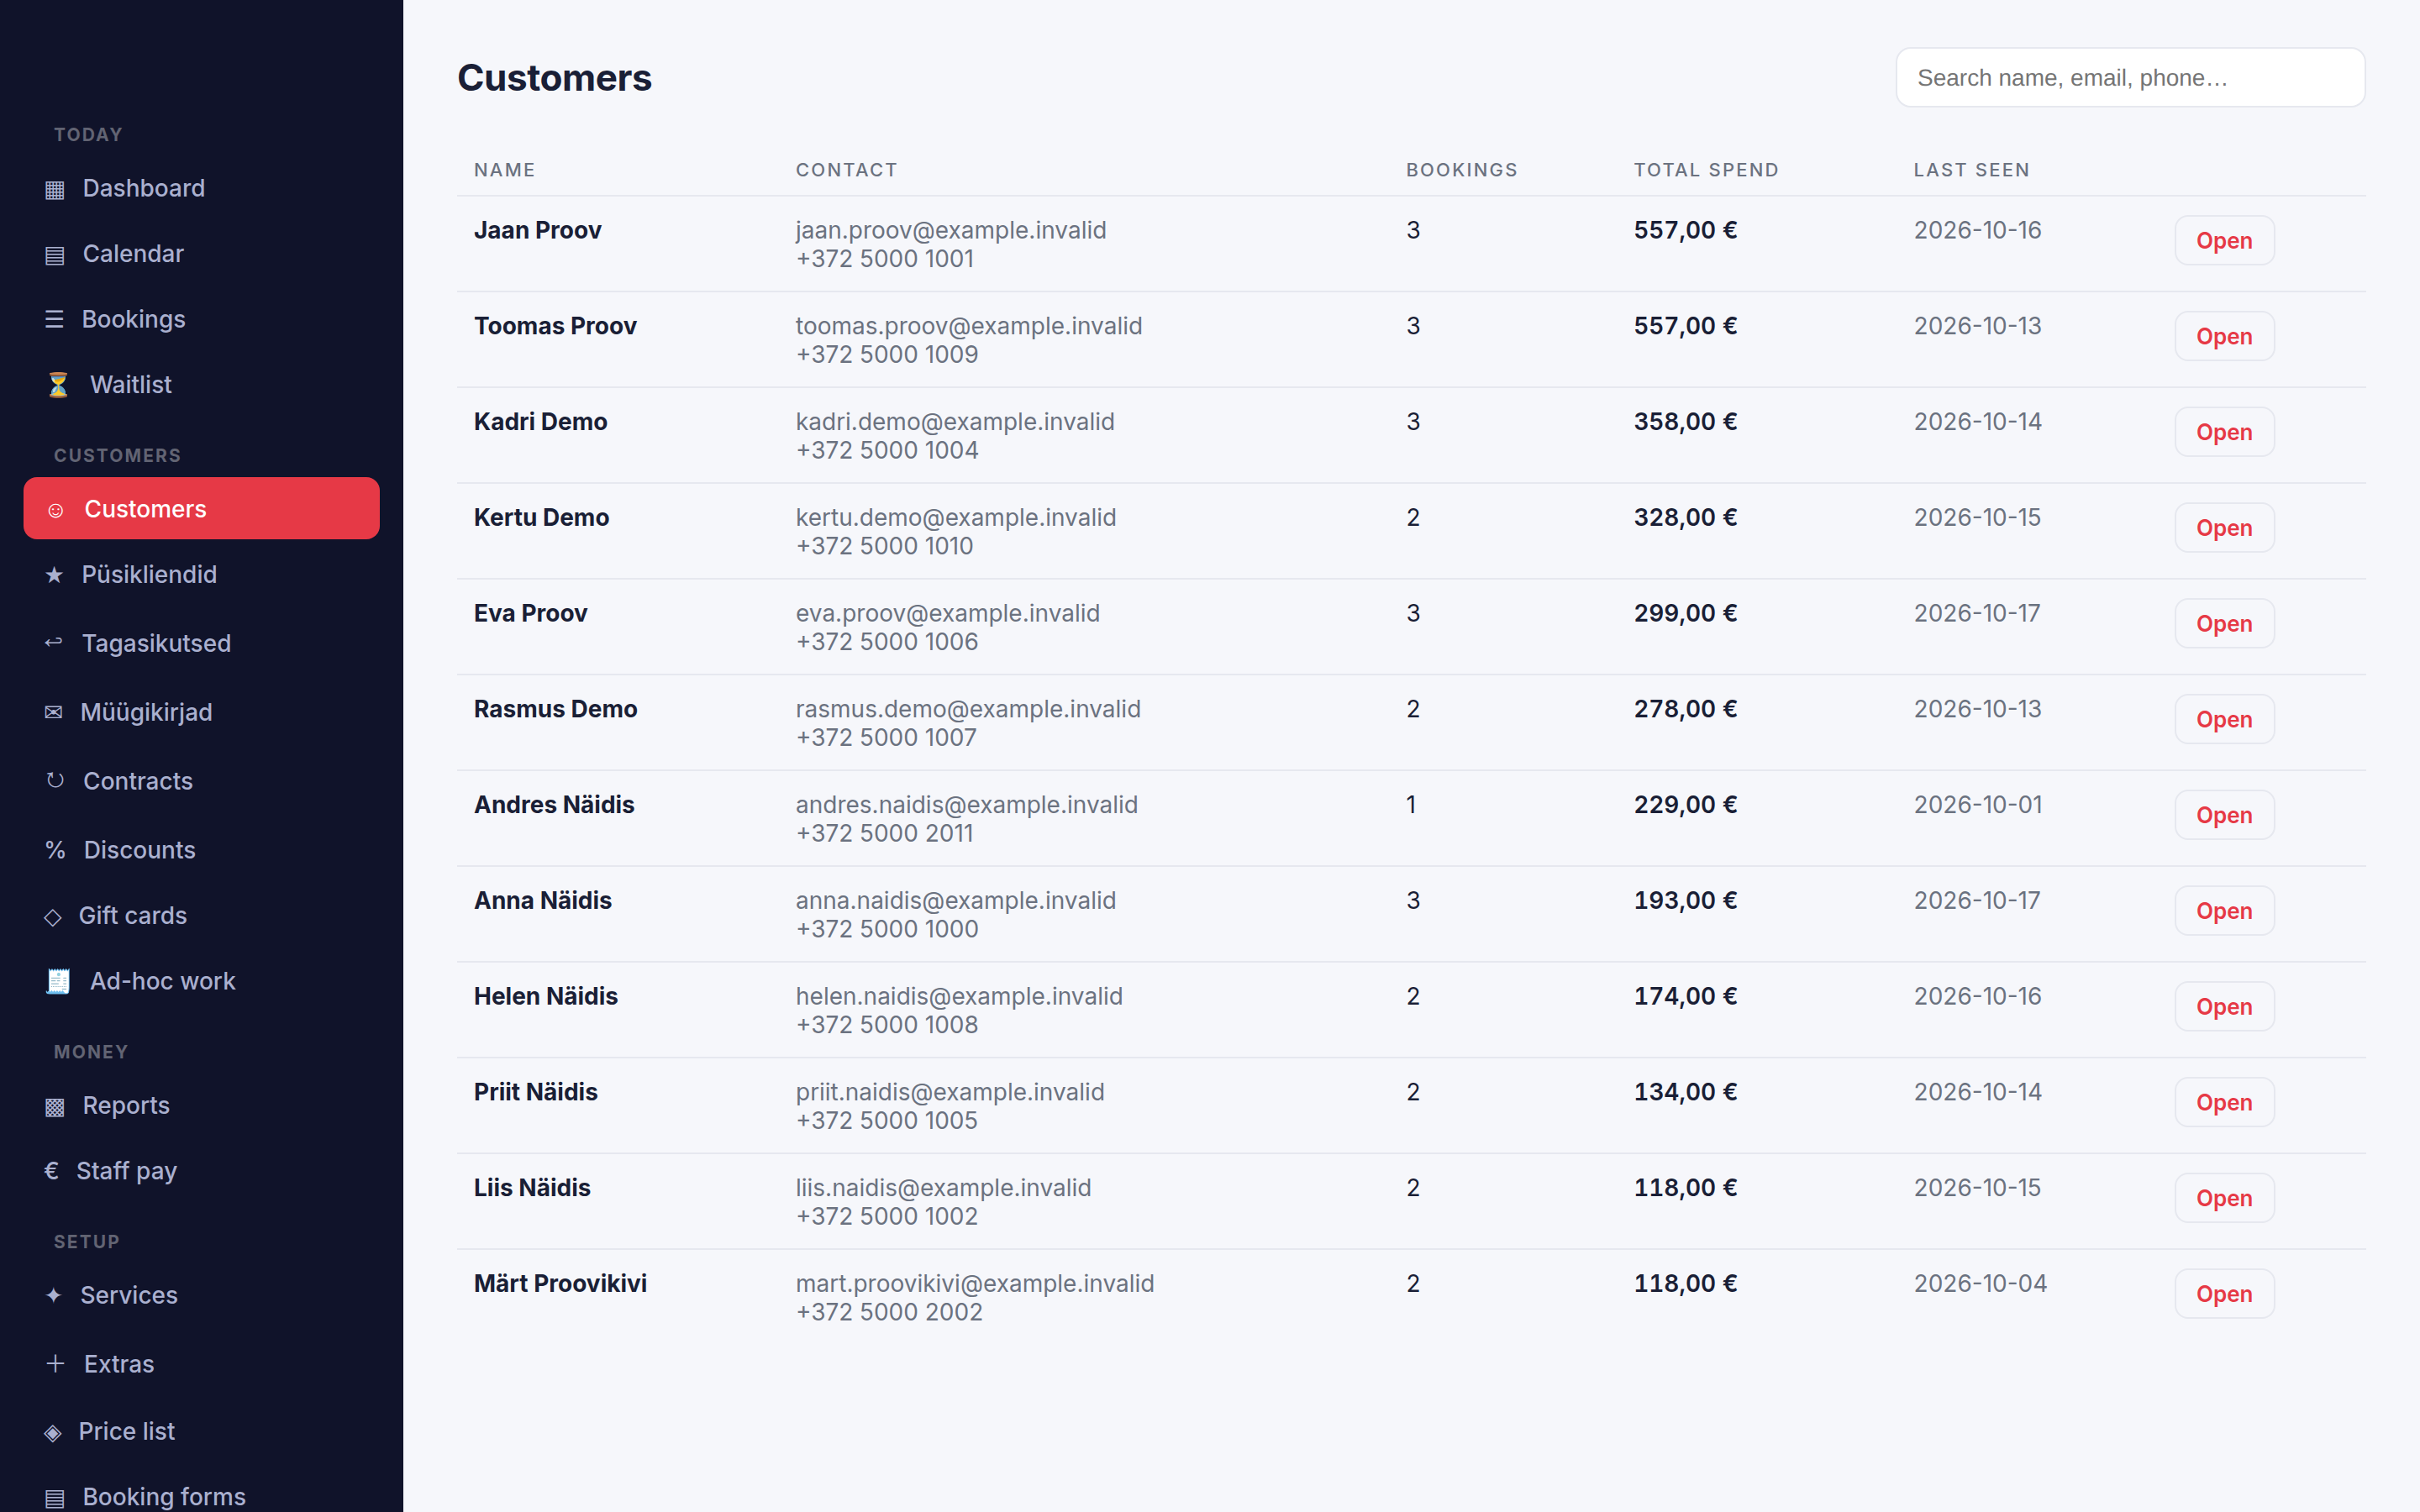Open the Dashboard page
This screenshot has height=1512, width=2420.
coord(202,188)
